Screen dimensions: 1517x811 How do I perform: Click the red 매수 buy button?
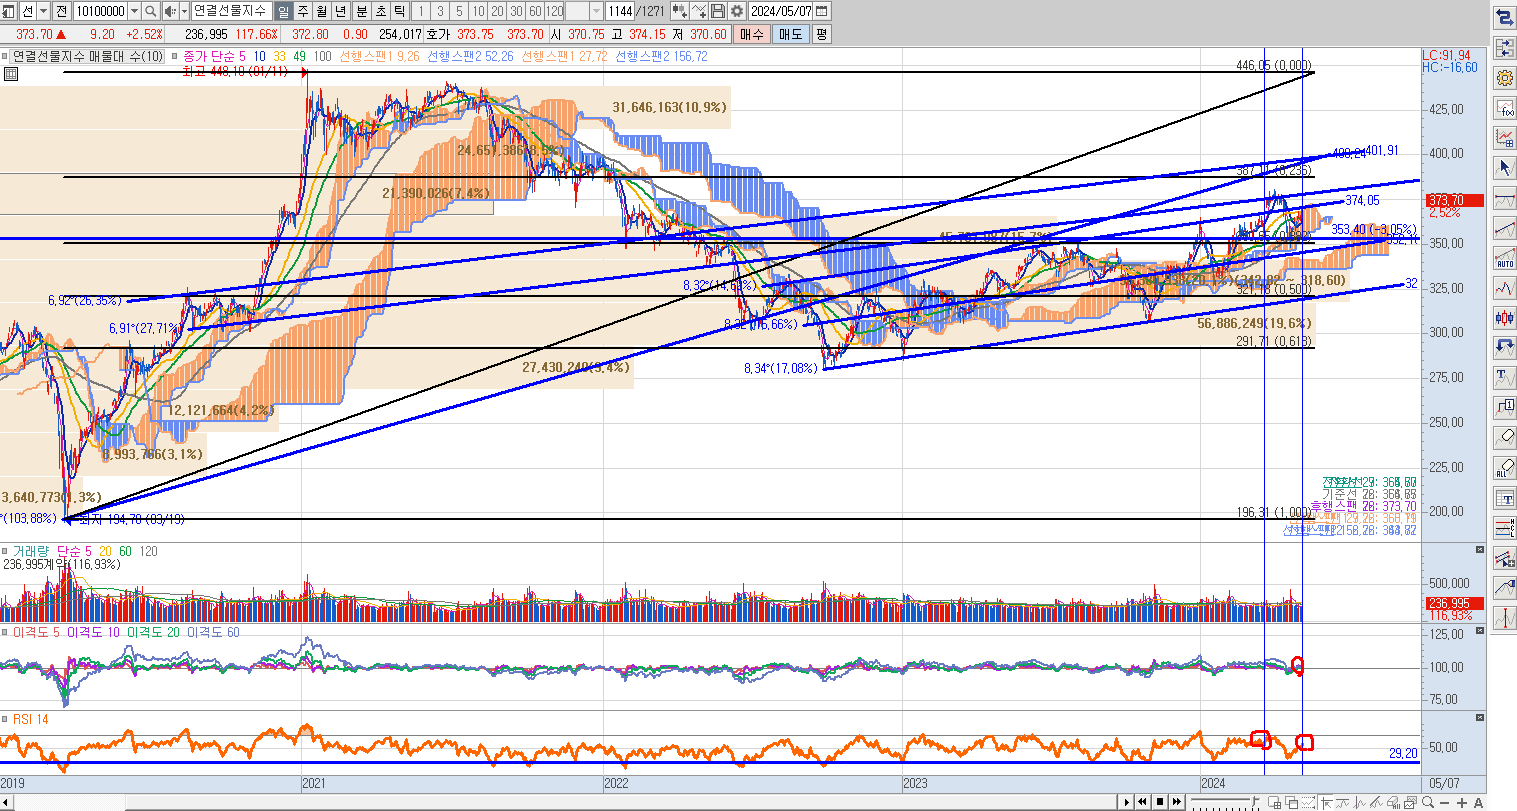pos(752,34)
